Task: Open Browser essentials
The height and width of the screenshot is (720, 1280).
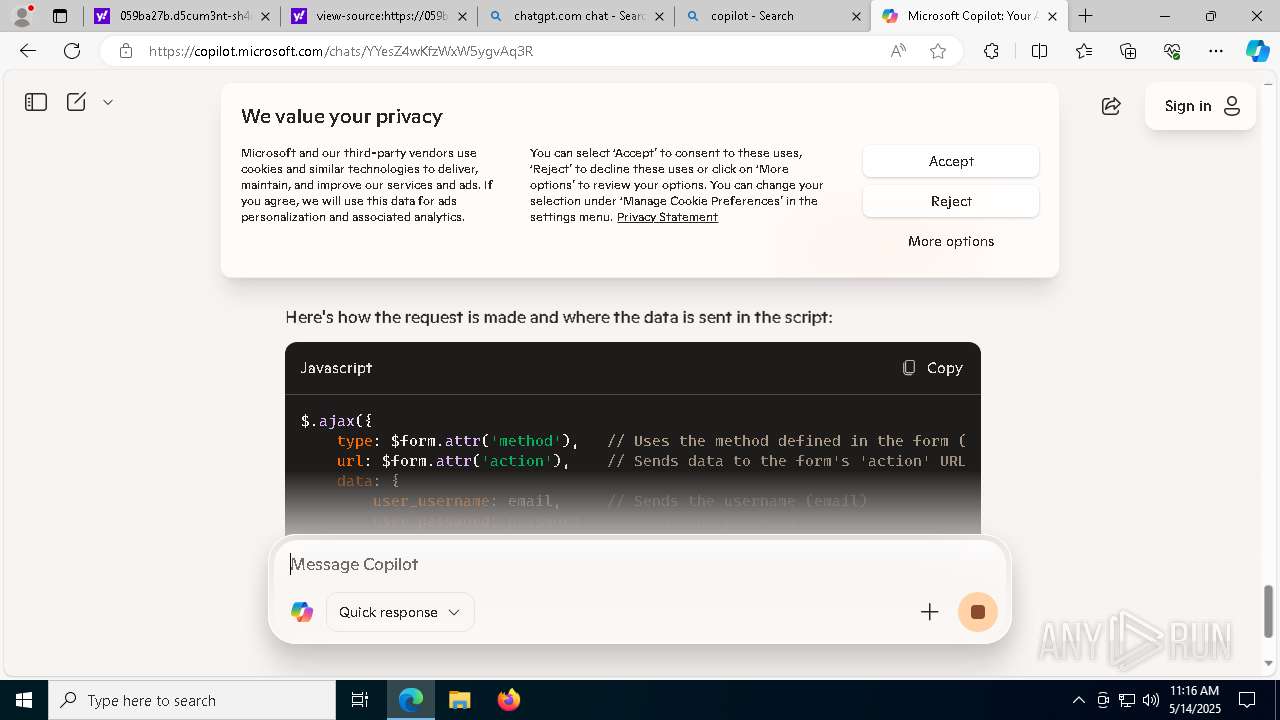Action: click(1172, 51)
